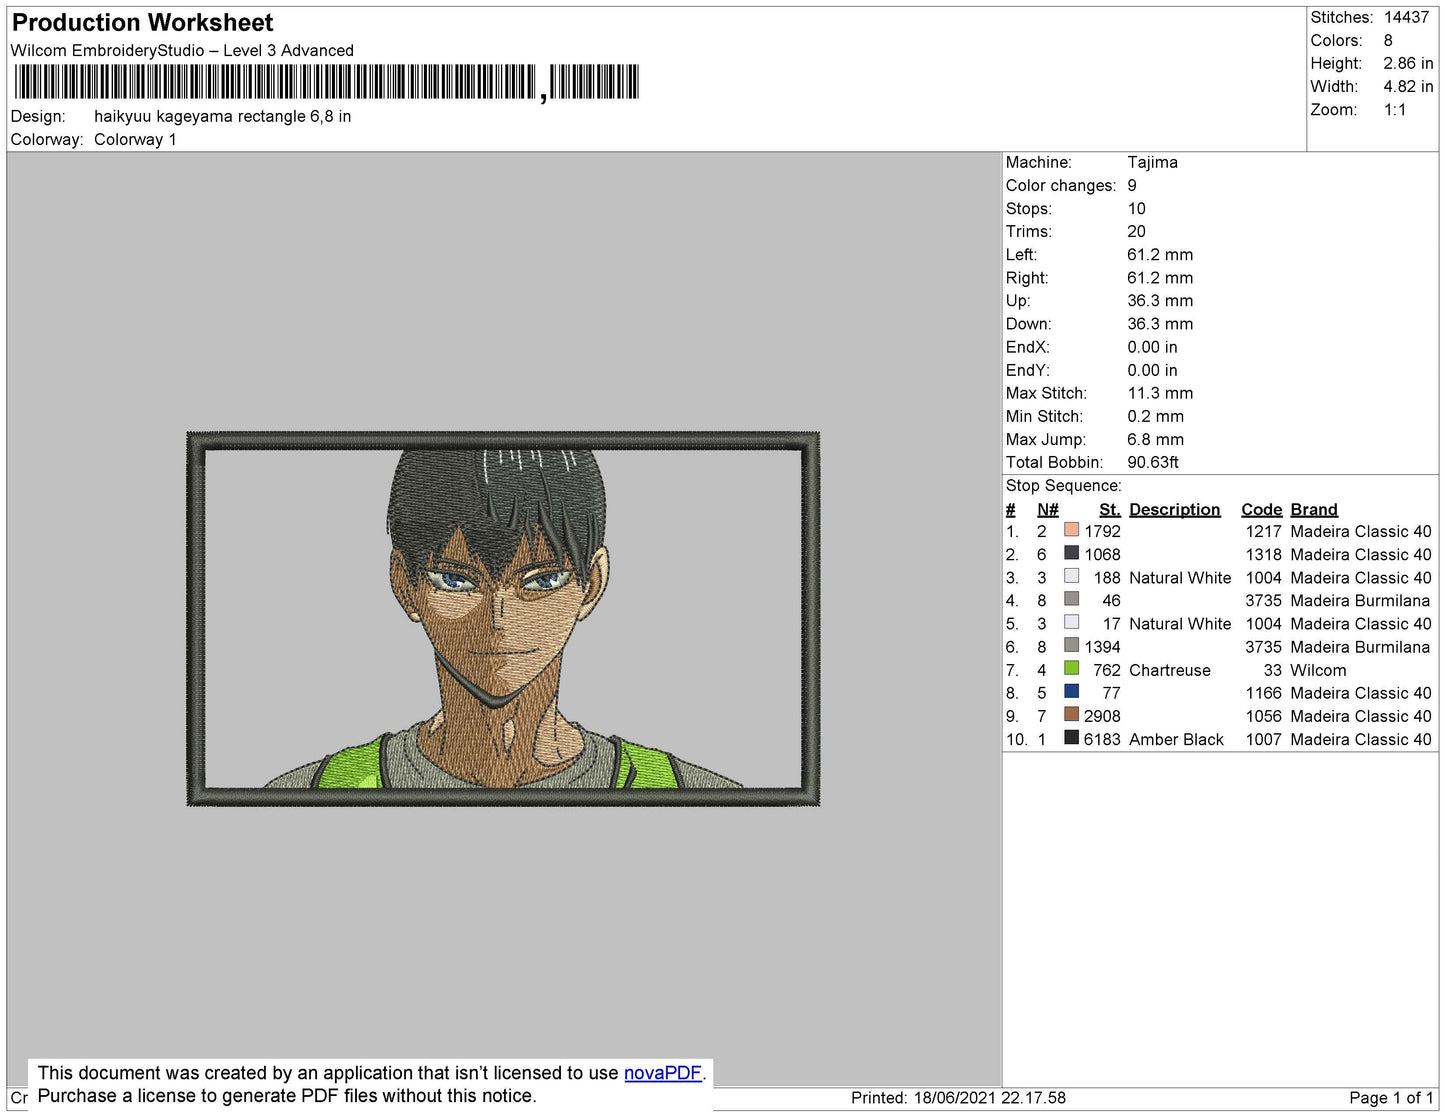Click design name 'haikyuu kageyama rectangle 6,8 in'
The width and height of the screenshot is (1445, 1117).
coord(222,116)
